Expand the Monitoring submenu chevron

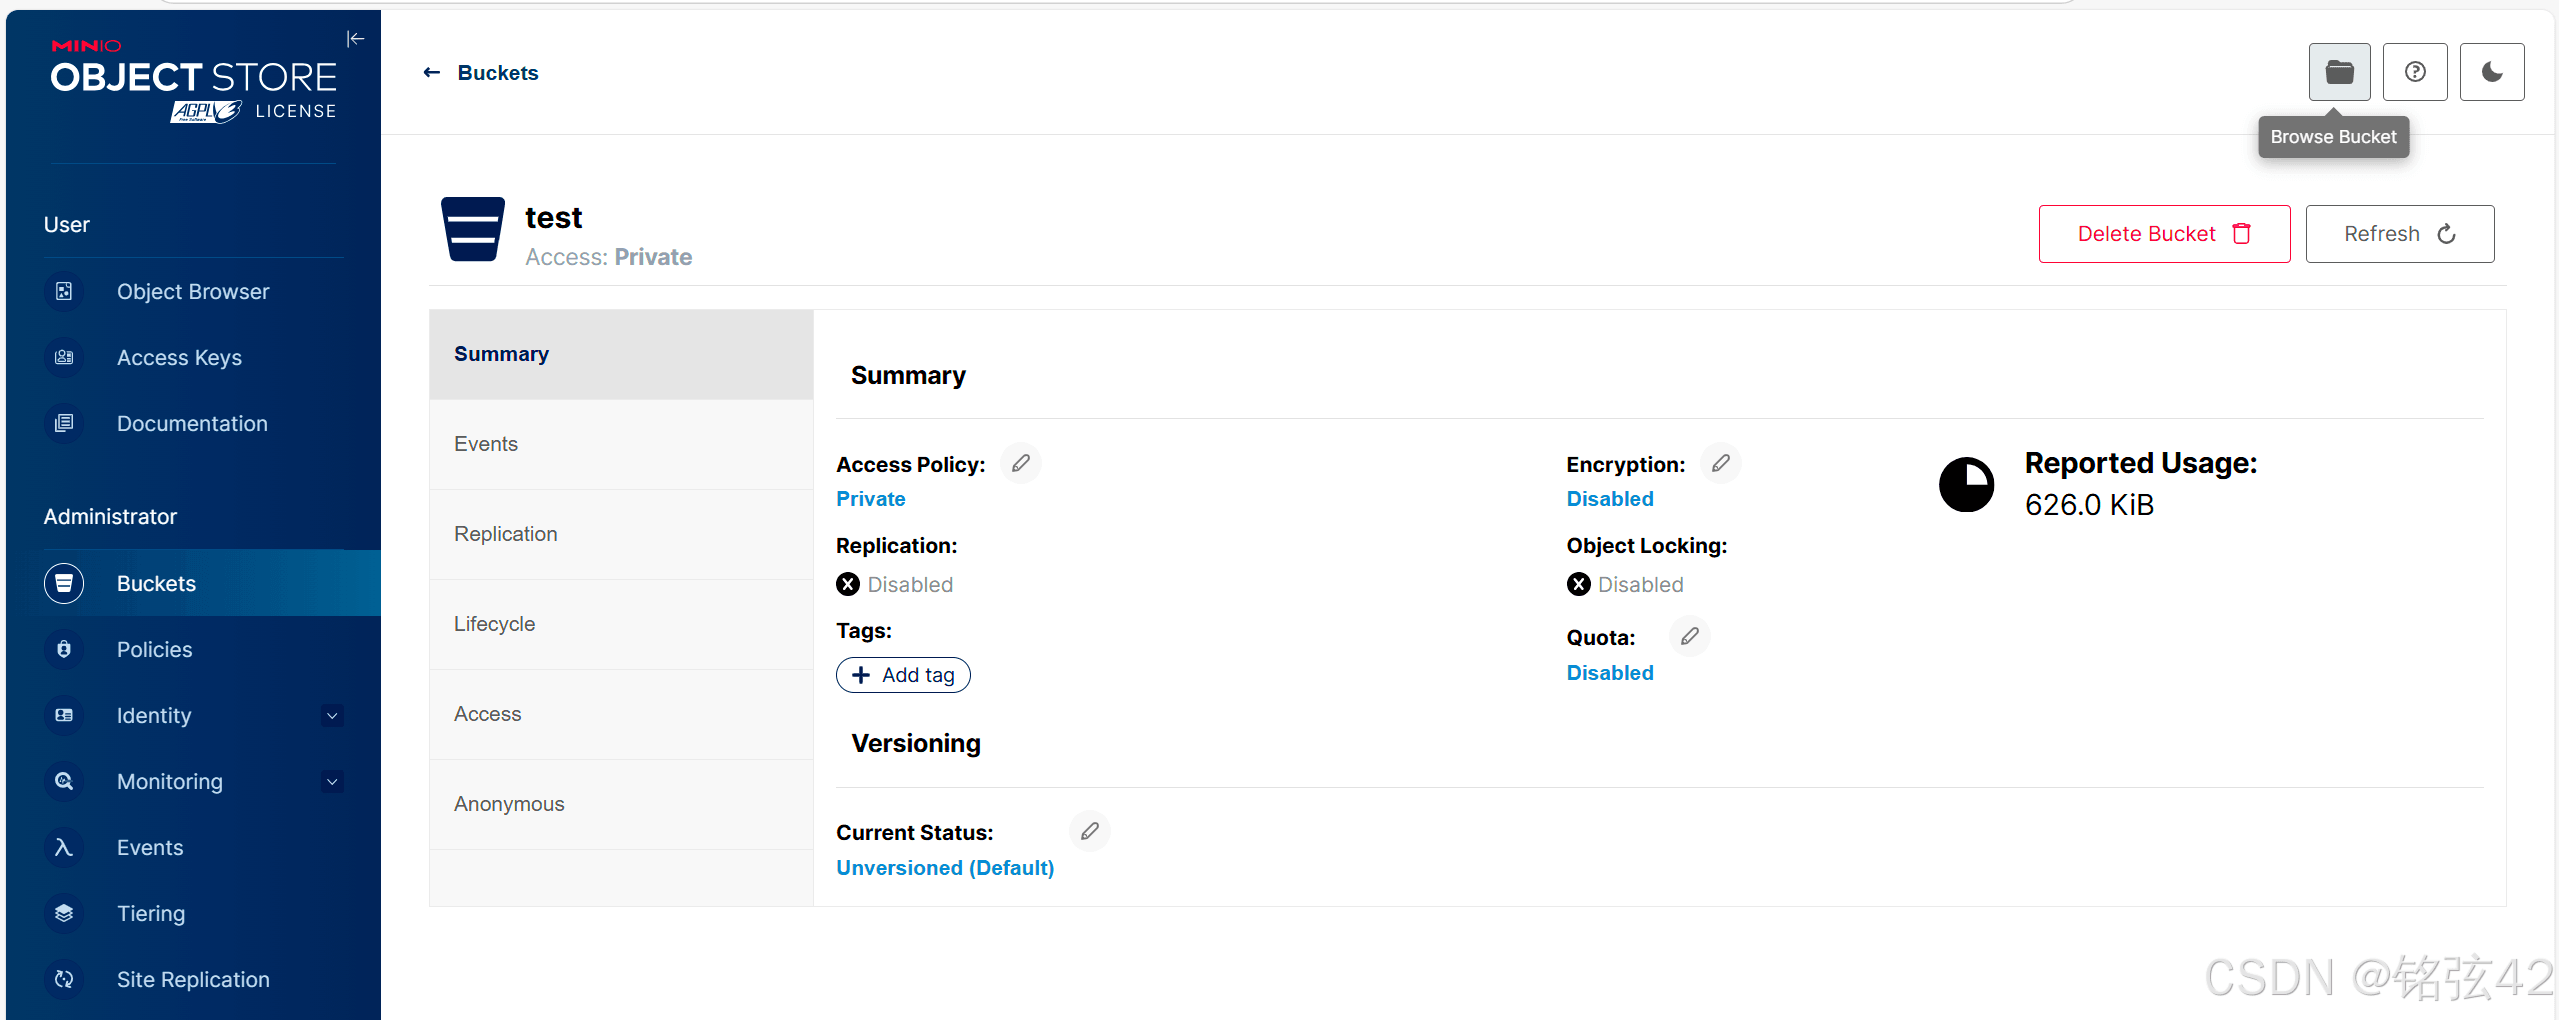point(332,782)
